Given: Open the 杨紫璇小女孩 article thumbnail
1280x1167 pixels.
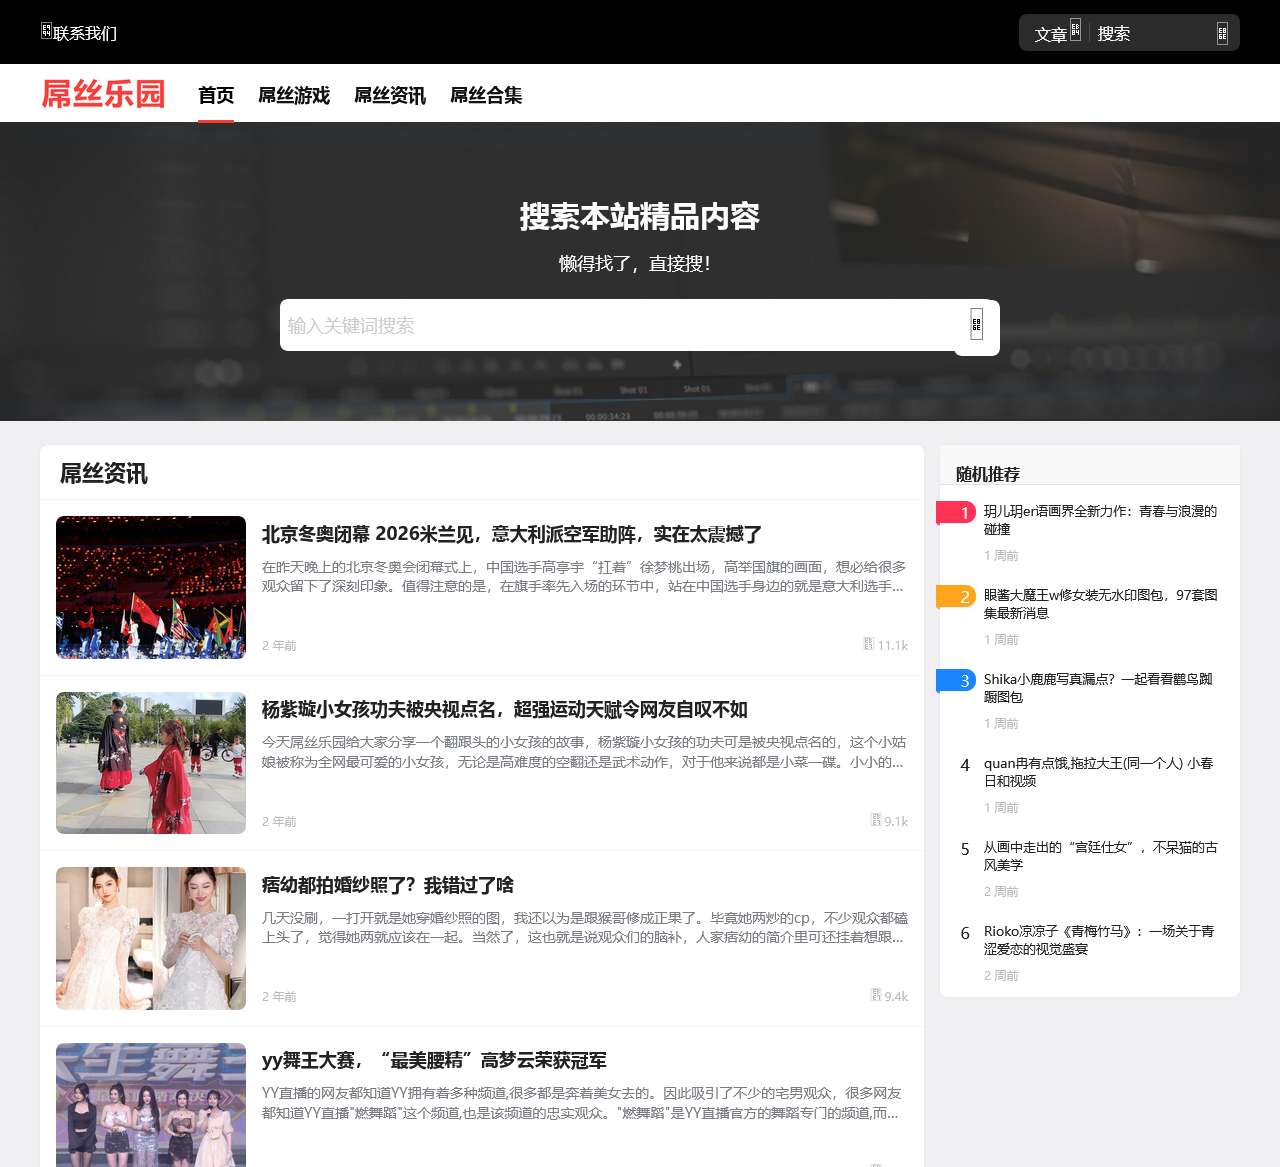Looking at the screenshot, I should point(151,763).
